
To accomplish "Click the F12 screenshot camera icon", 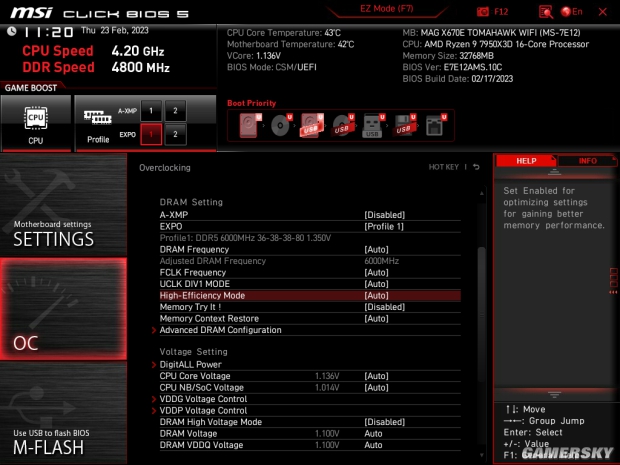I will 483,12.
